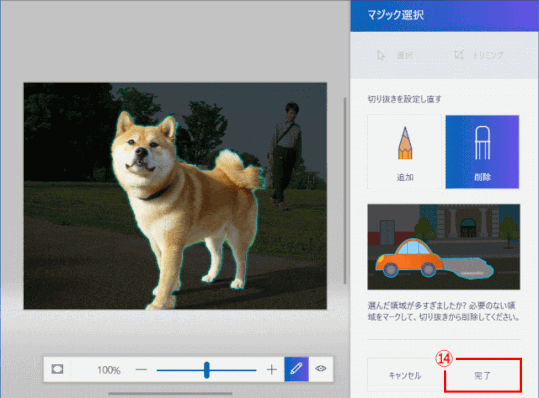
Task: Click the 切り抜きを設定し直す heading
Action: click(x=405, y=99)
